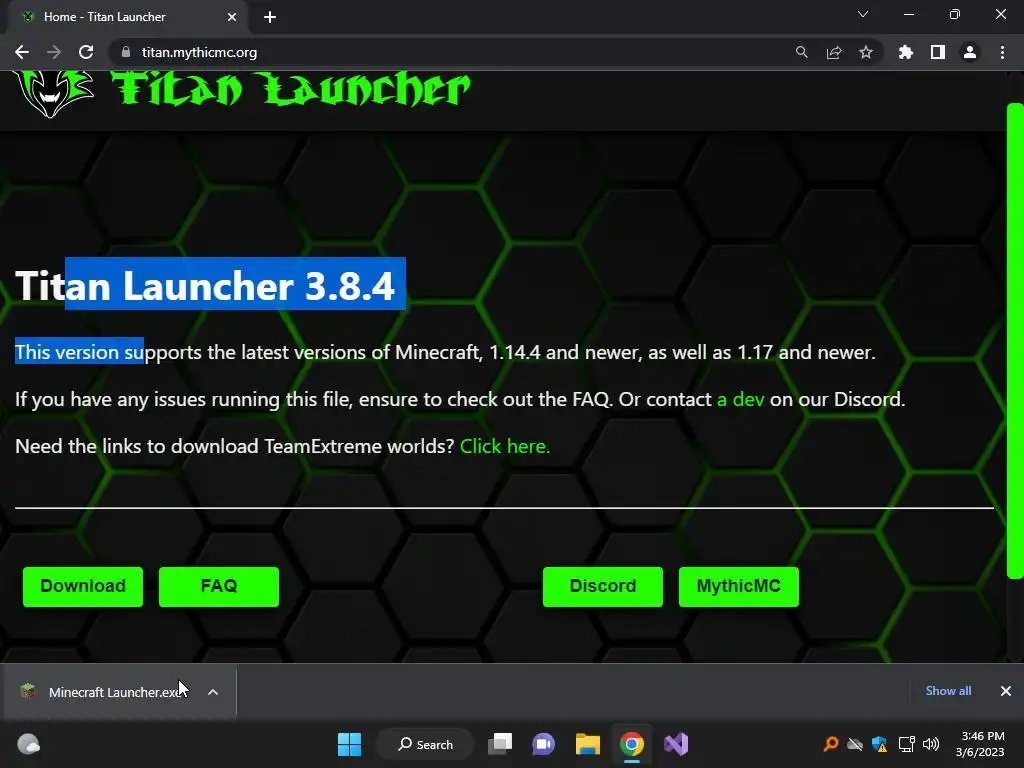Viewport: 1024px width, 768px height.
Task: View site security lock icon
Action: [x=126, y=52]
